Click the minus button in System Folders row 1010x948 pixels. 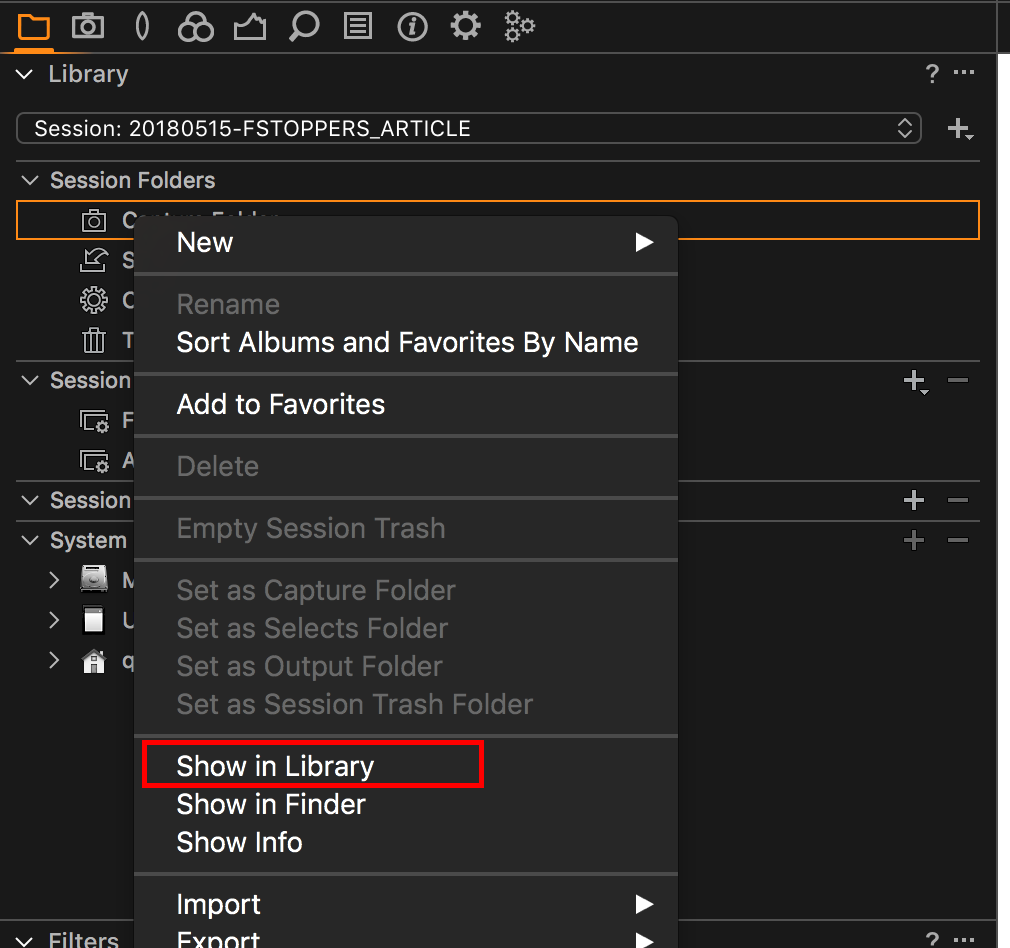coord(958,540)
